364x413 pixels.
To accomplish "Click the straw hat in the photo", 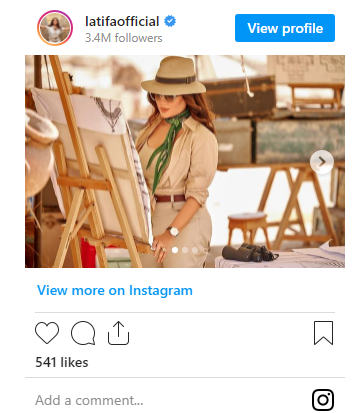I will [x=173, y=75].
